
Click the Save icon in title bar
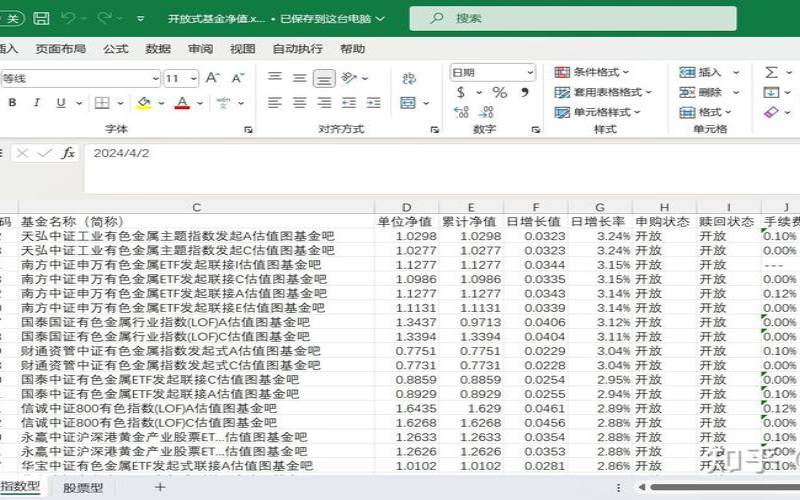coord(41,18)
